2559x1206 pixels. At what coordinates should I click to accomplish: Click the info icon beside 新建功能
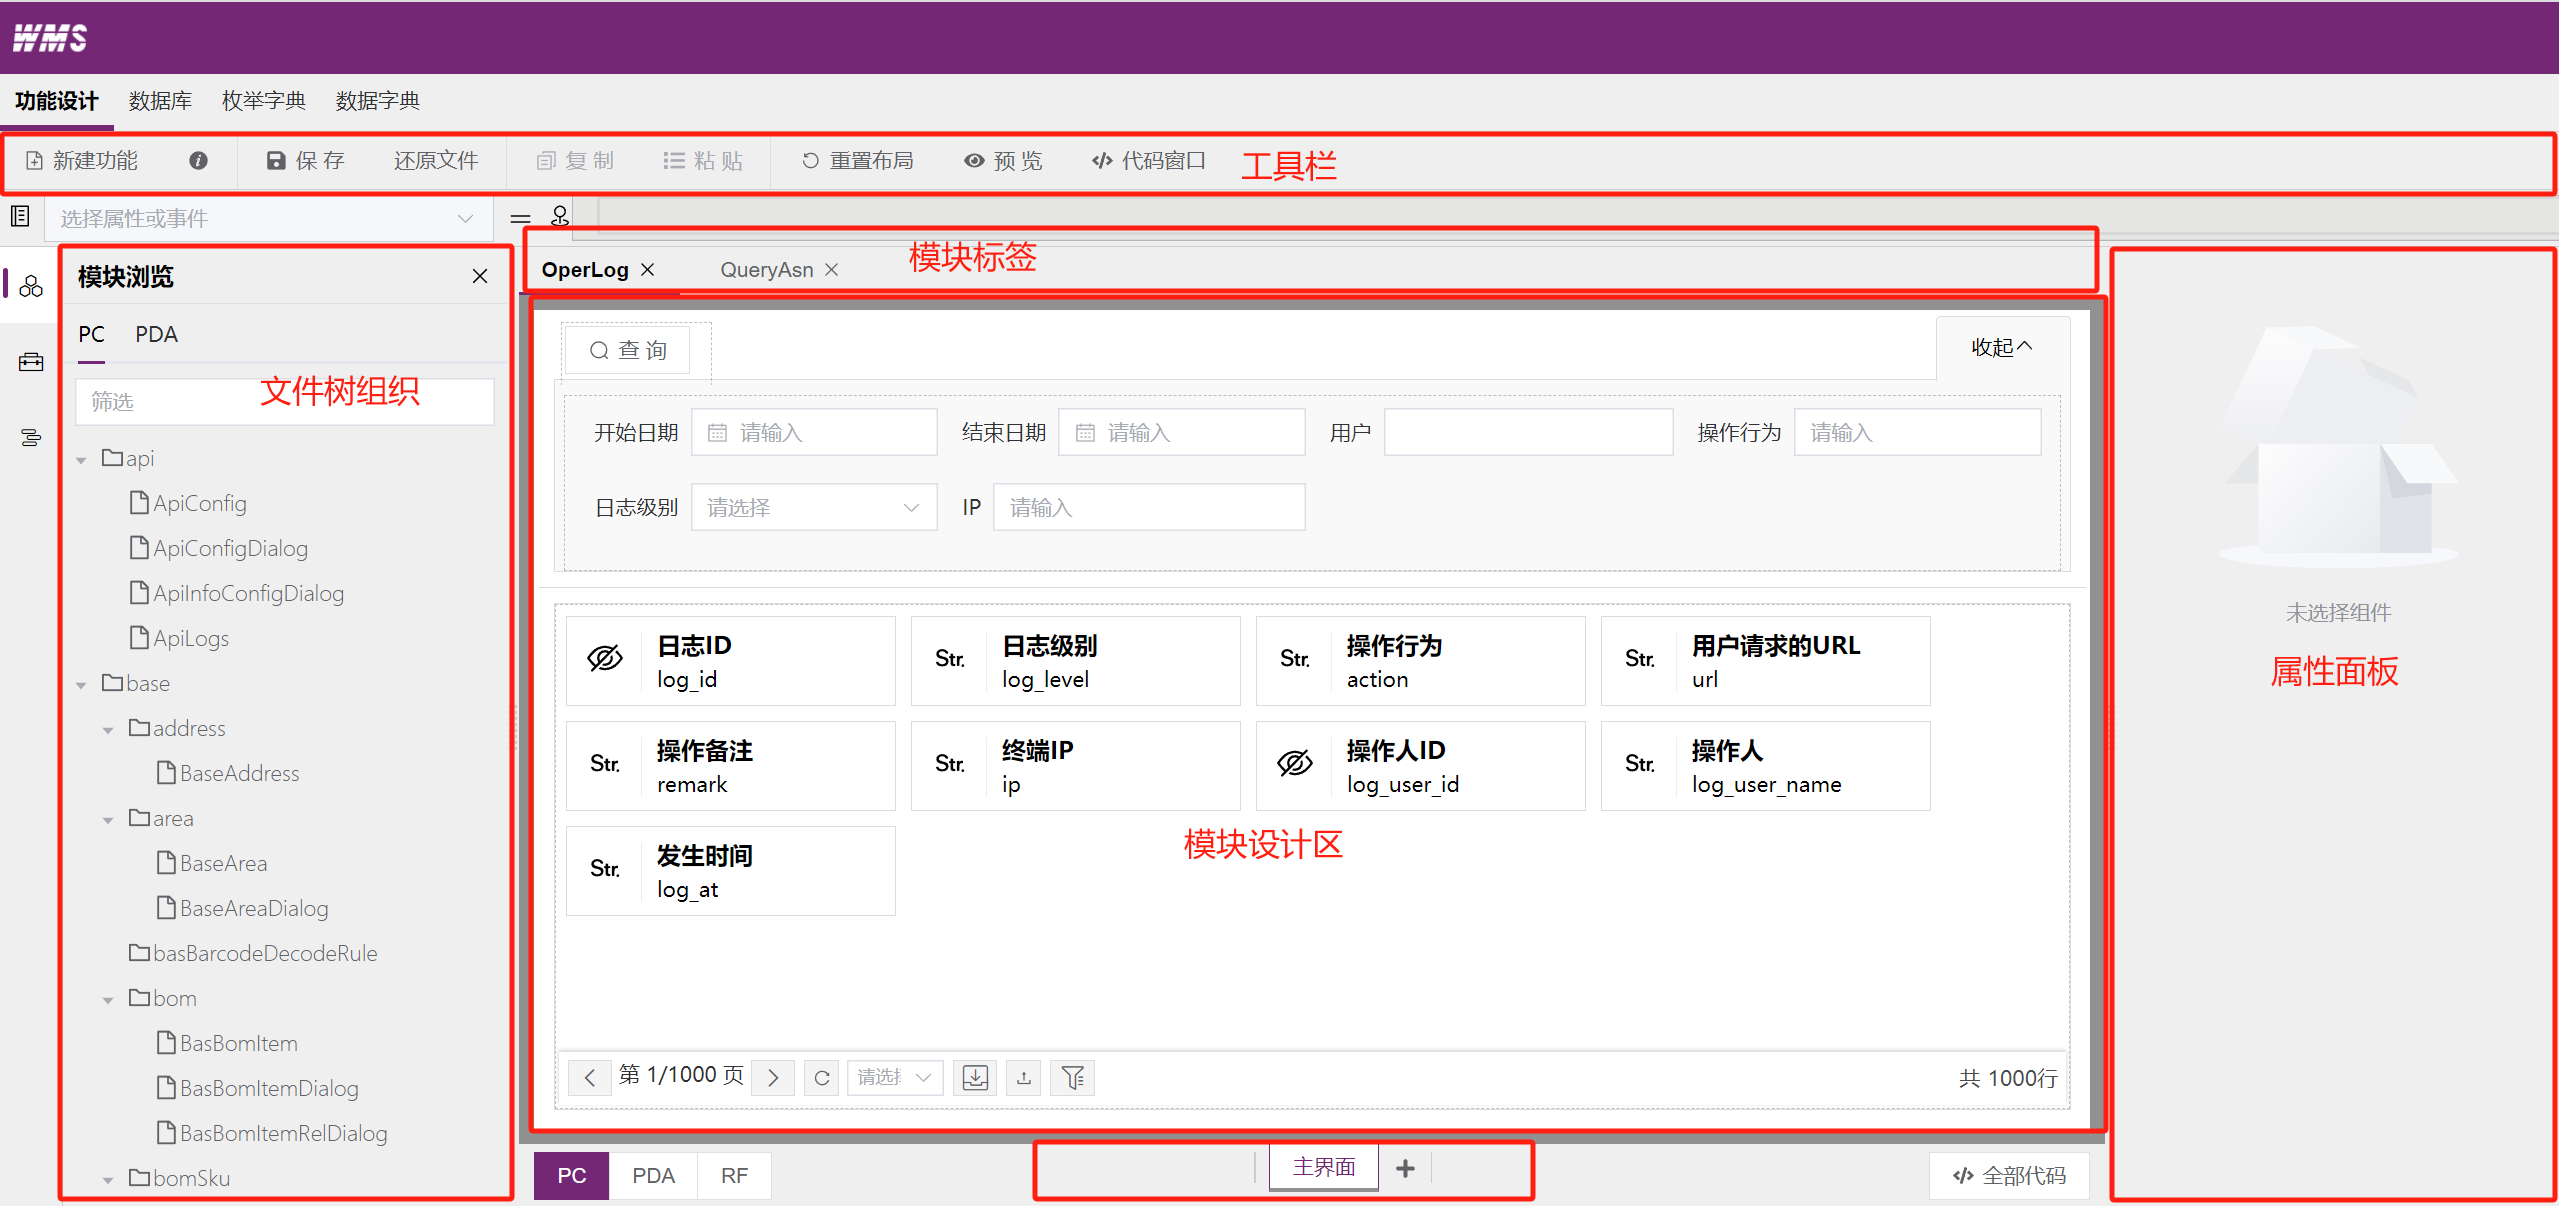click(198, 160)
